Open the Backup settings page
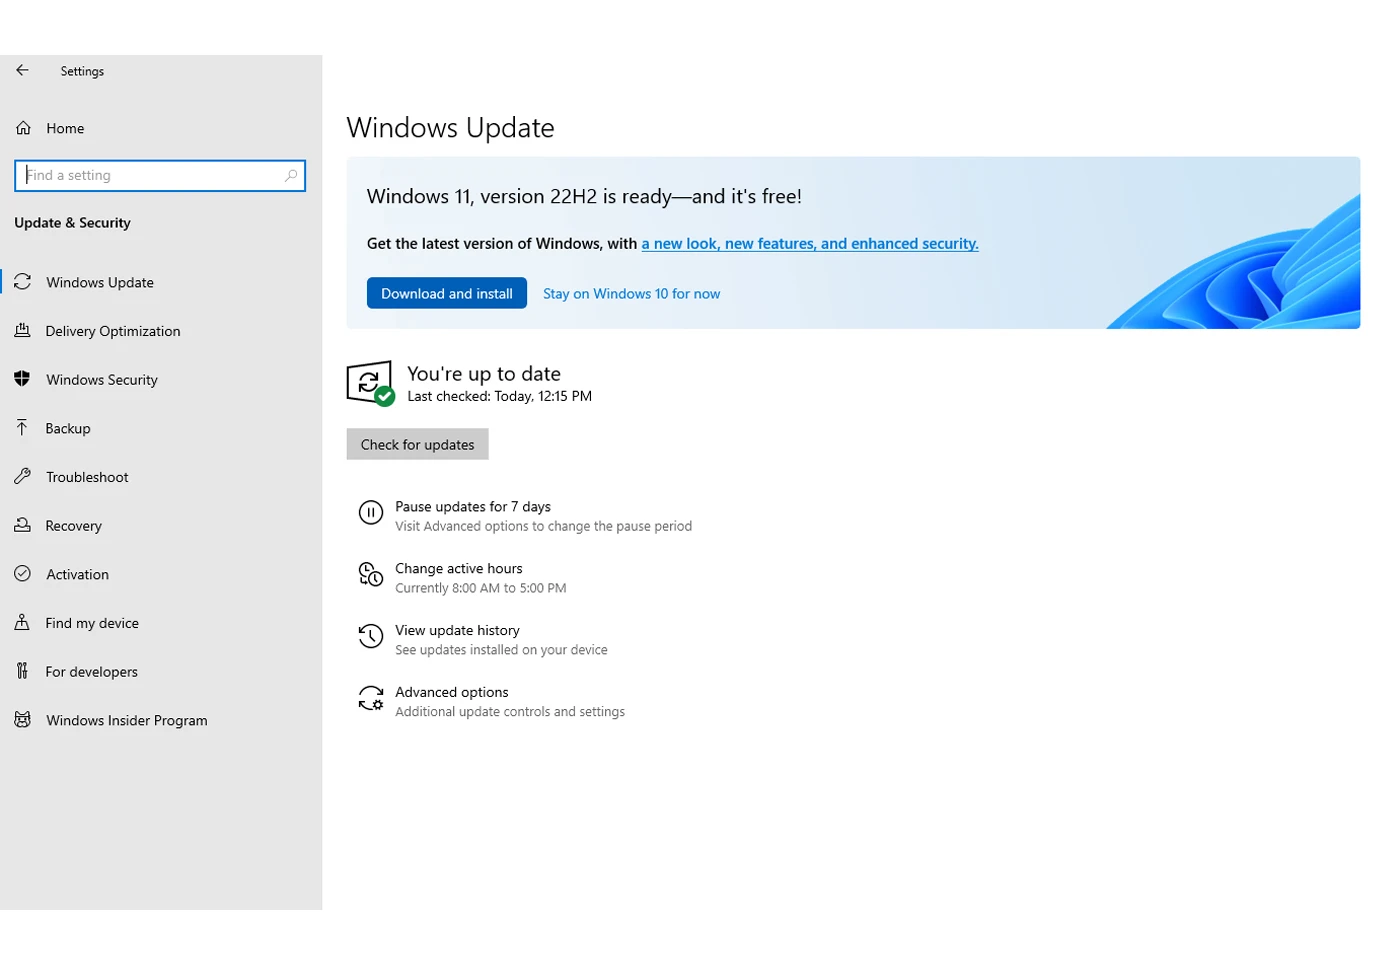Screen dimensions: 1380x966 tap(68, 428)
